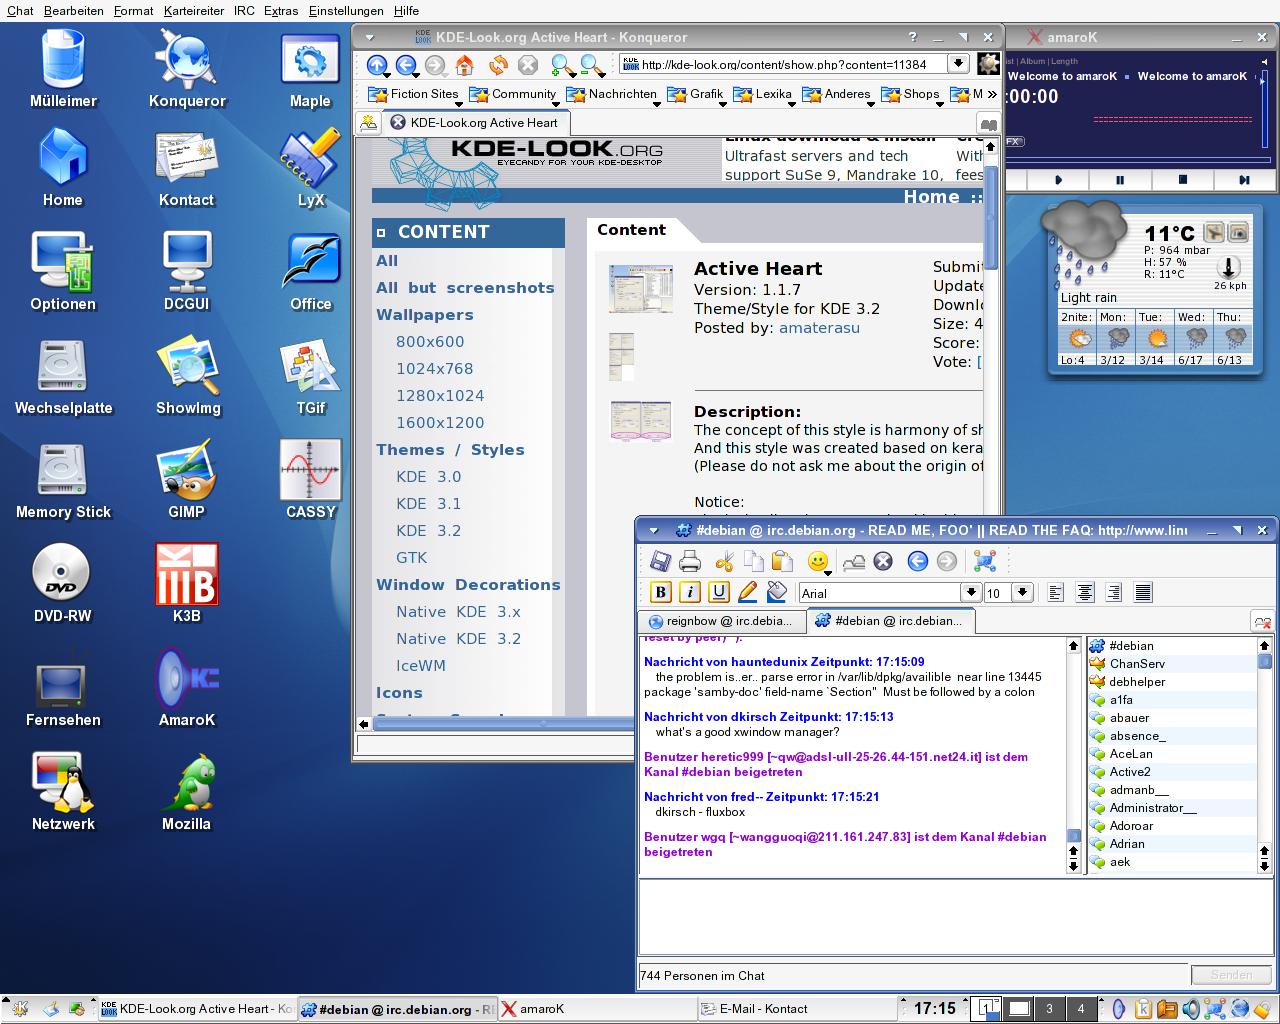Open the IceWM decorations link
Viewport: 1280px width, 1024px height.
(x=421, y=665)
